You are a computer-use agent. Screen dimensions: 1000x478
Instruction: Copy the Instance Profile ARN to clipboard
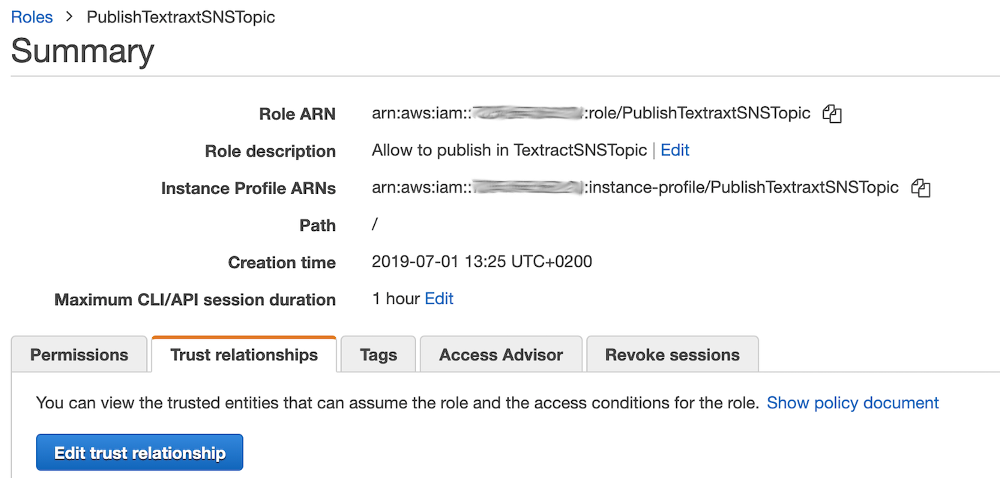[921, 188]
